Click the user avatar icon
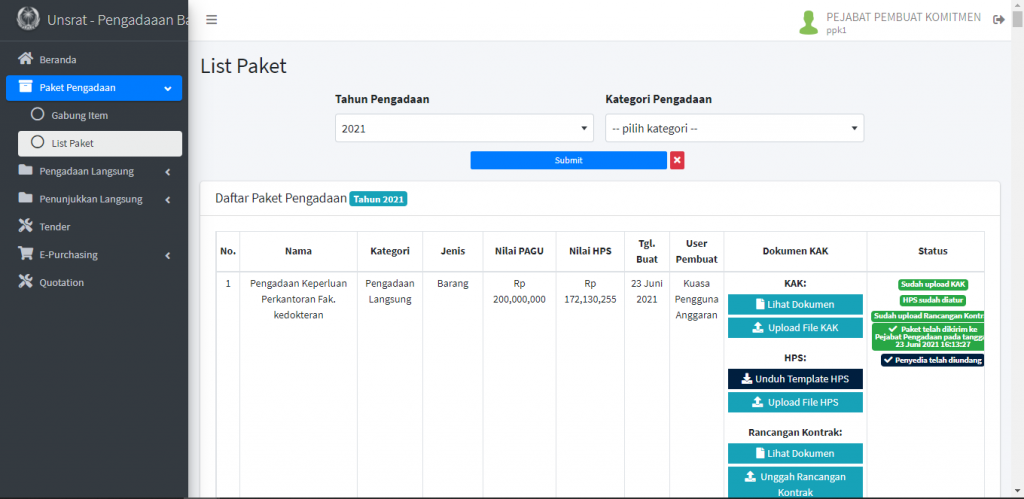 pyautogui.click(x=808, y=22)
